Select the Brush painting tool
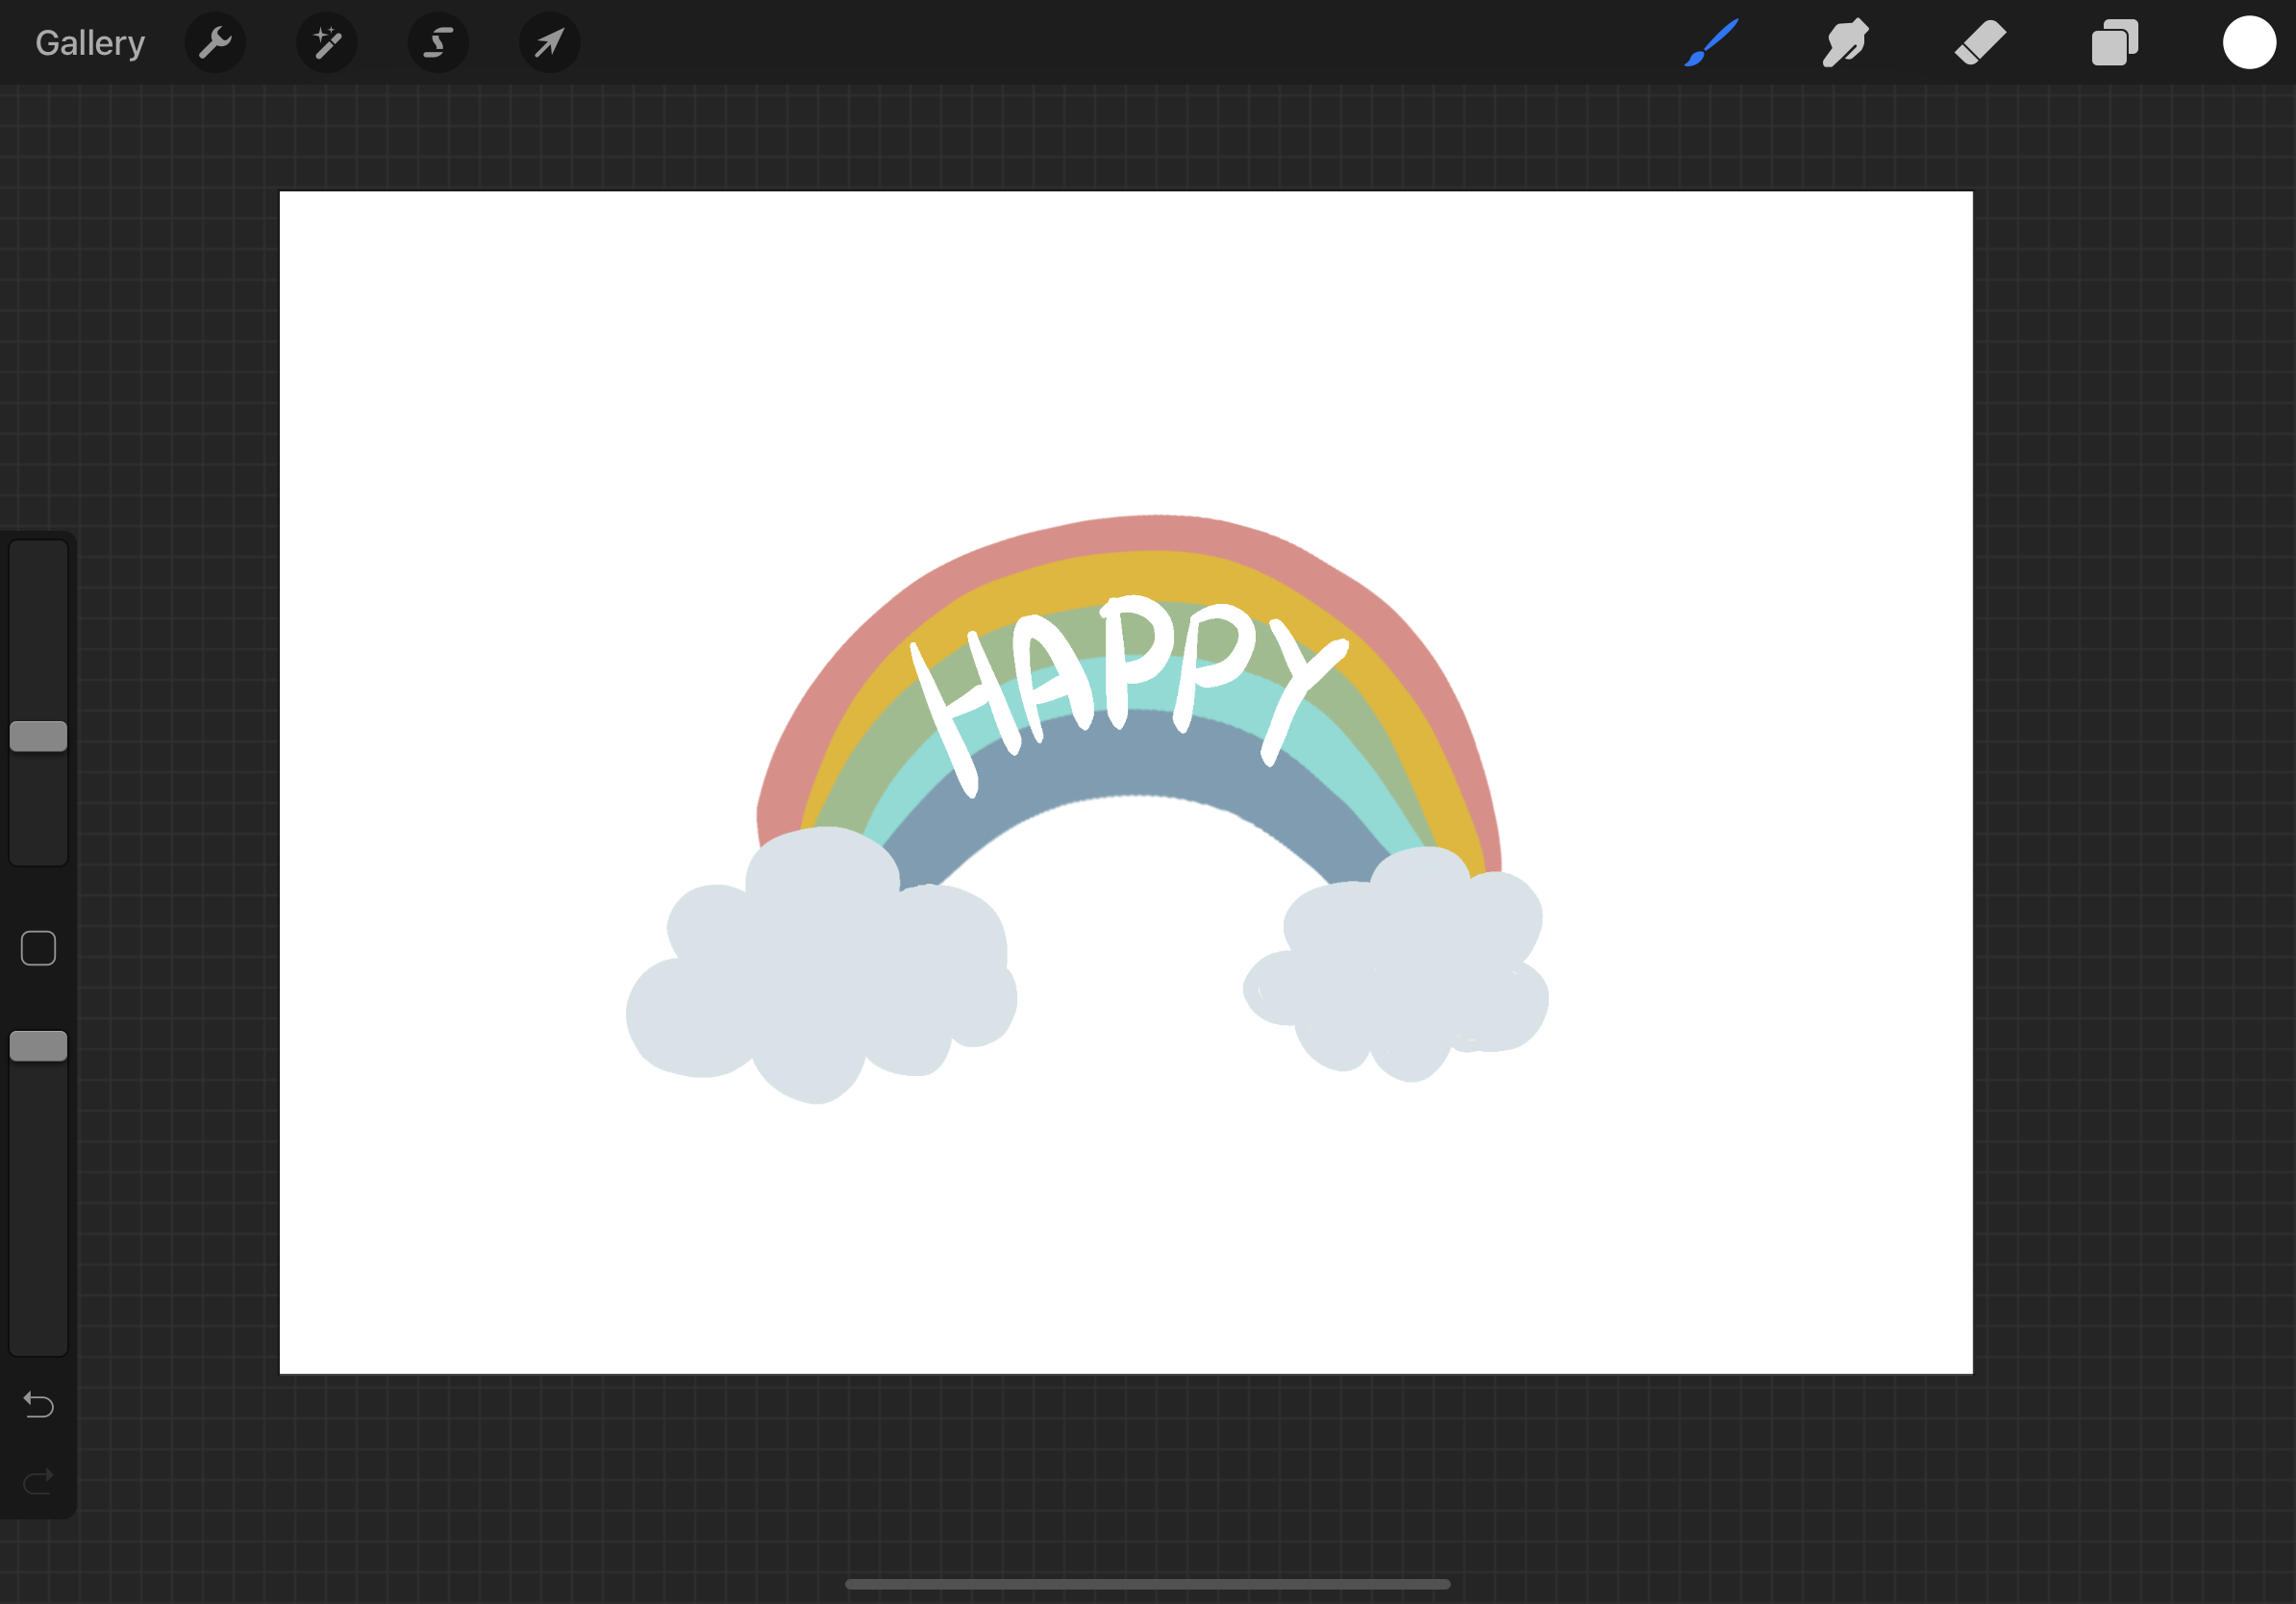The width and height of the screenshot is (2296, 1604). 1712,42
